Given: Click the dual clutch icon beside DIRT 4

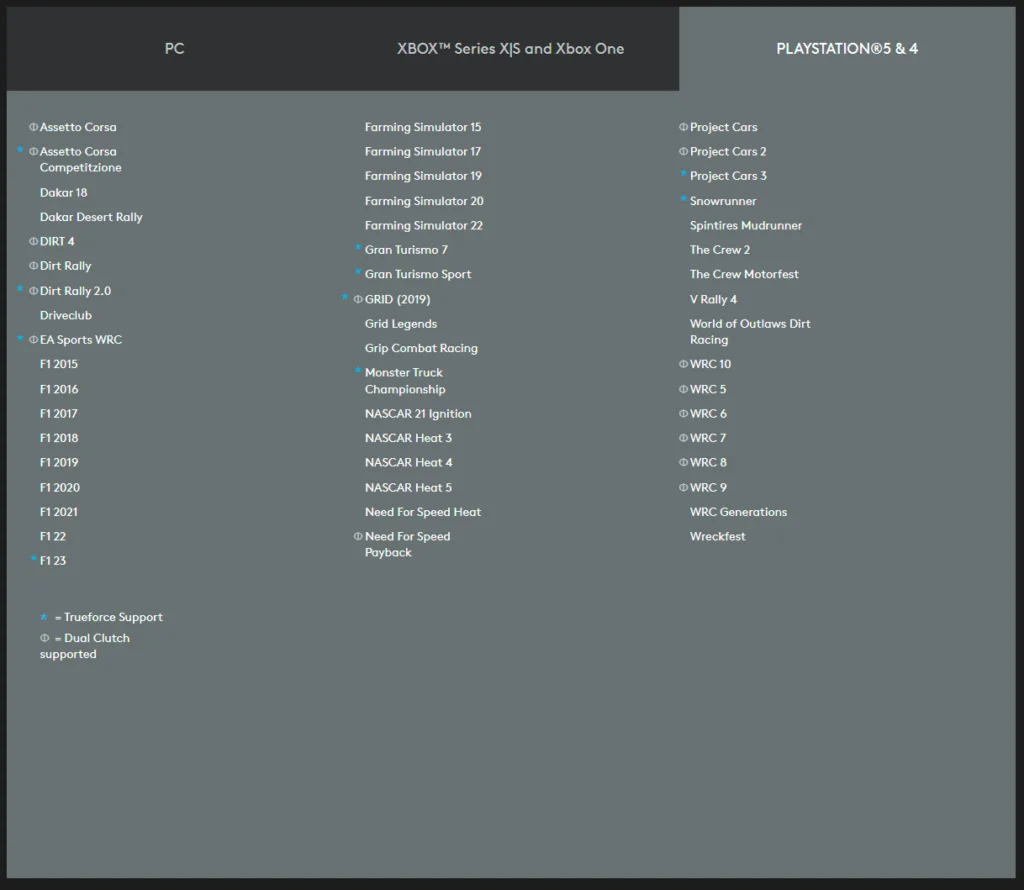Looking at the screenshot, I should click(33, 242).
